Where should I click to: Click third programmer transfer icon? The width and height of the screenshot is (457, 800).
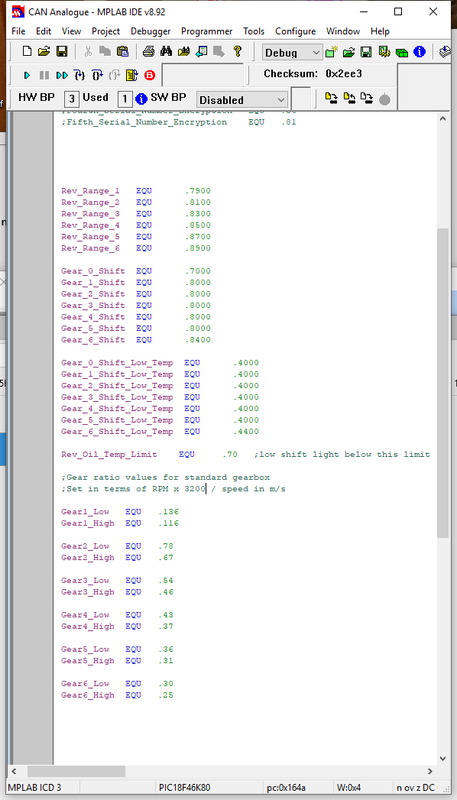click(366, 98)
